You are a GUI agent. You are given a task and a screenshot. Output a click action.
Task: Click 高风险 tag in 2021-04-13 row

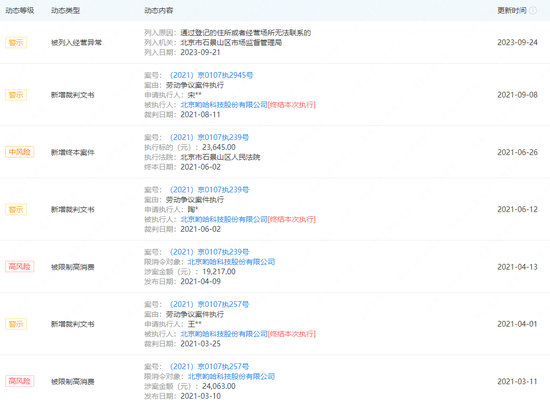pos(19,267)
